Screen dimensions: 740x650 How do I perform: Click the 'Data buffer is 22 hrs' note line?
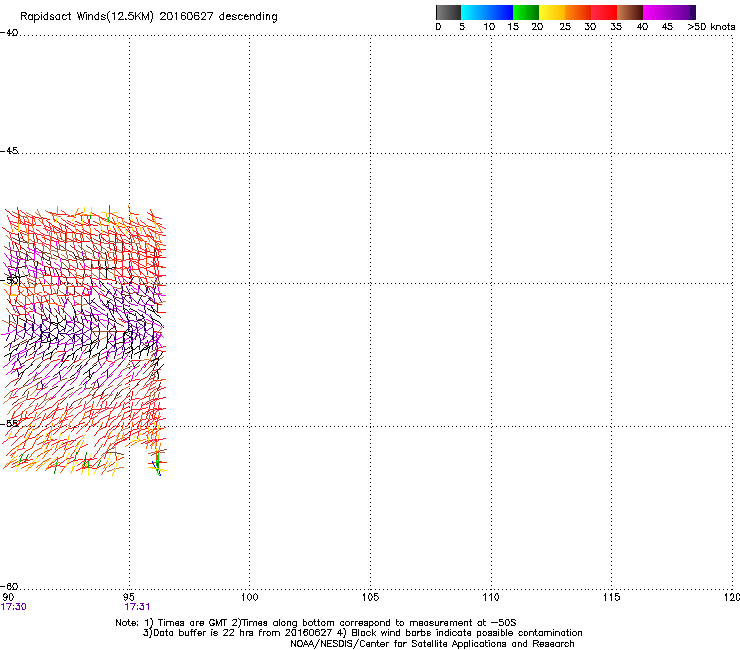(x=362, y=633)
